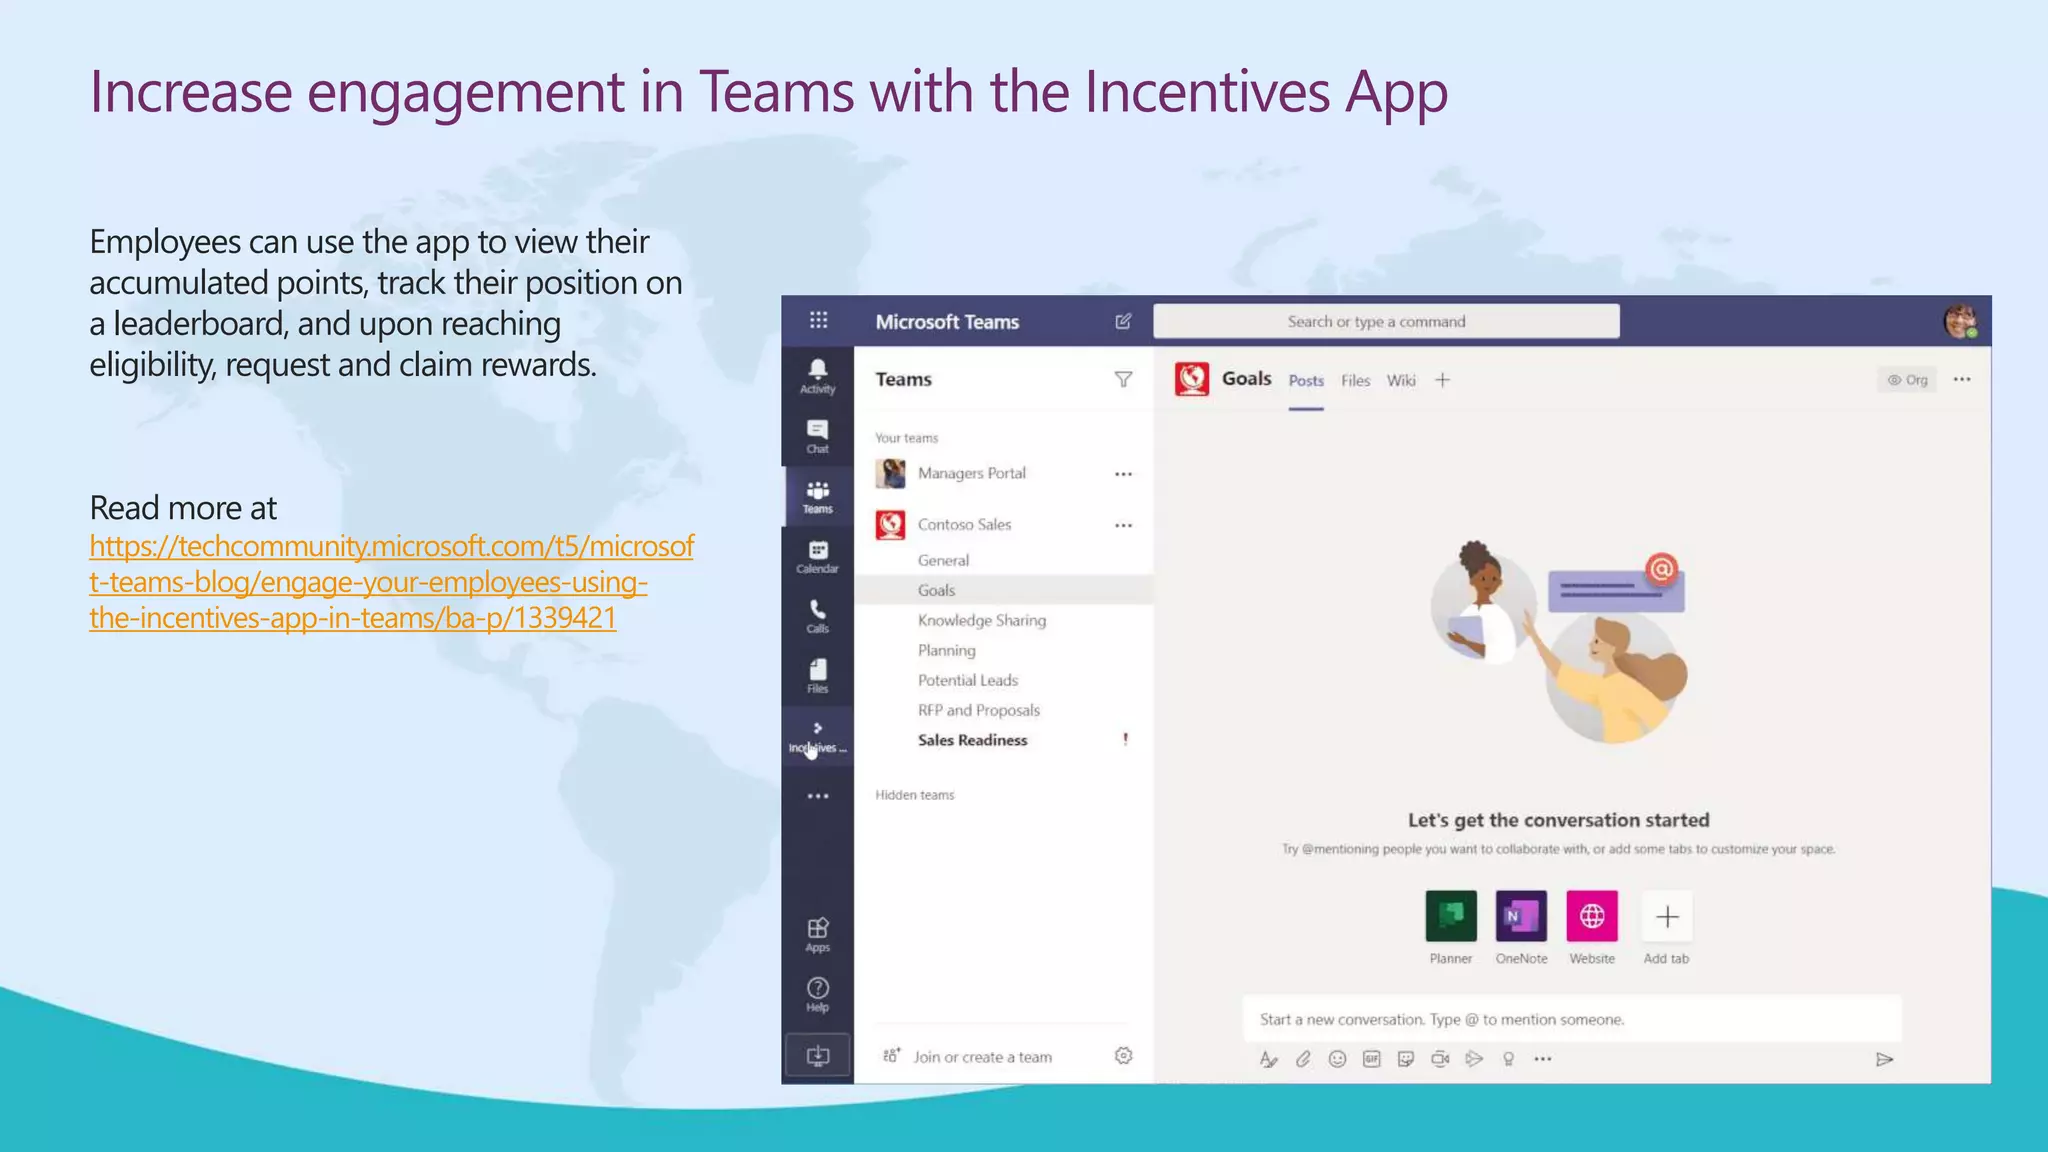Screen dimensions: 2048x1152
Task: Switch to the Wiki tab
Action: click(x=1401, y=380)
